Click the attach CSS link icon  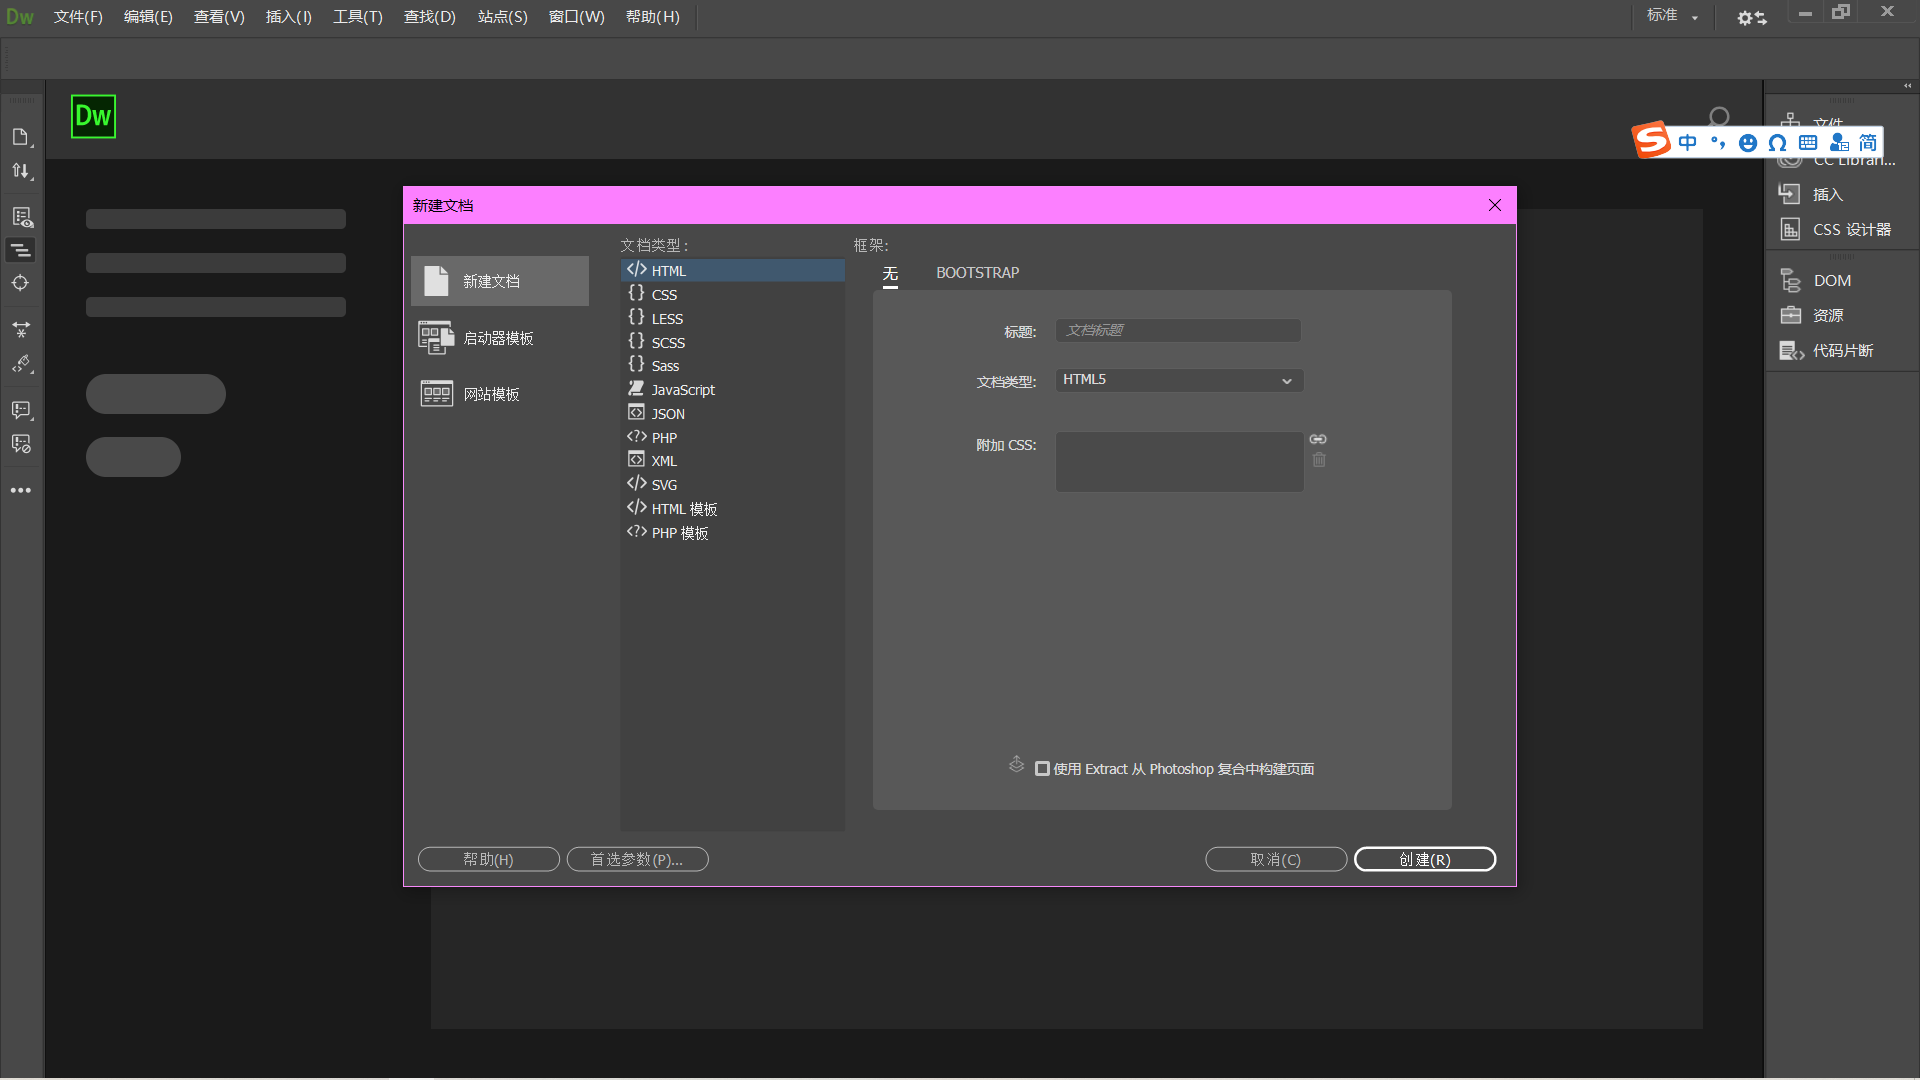[x=1318, y=439]
